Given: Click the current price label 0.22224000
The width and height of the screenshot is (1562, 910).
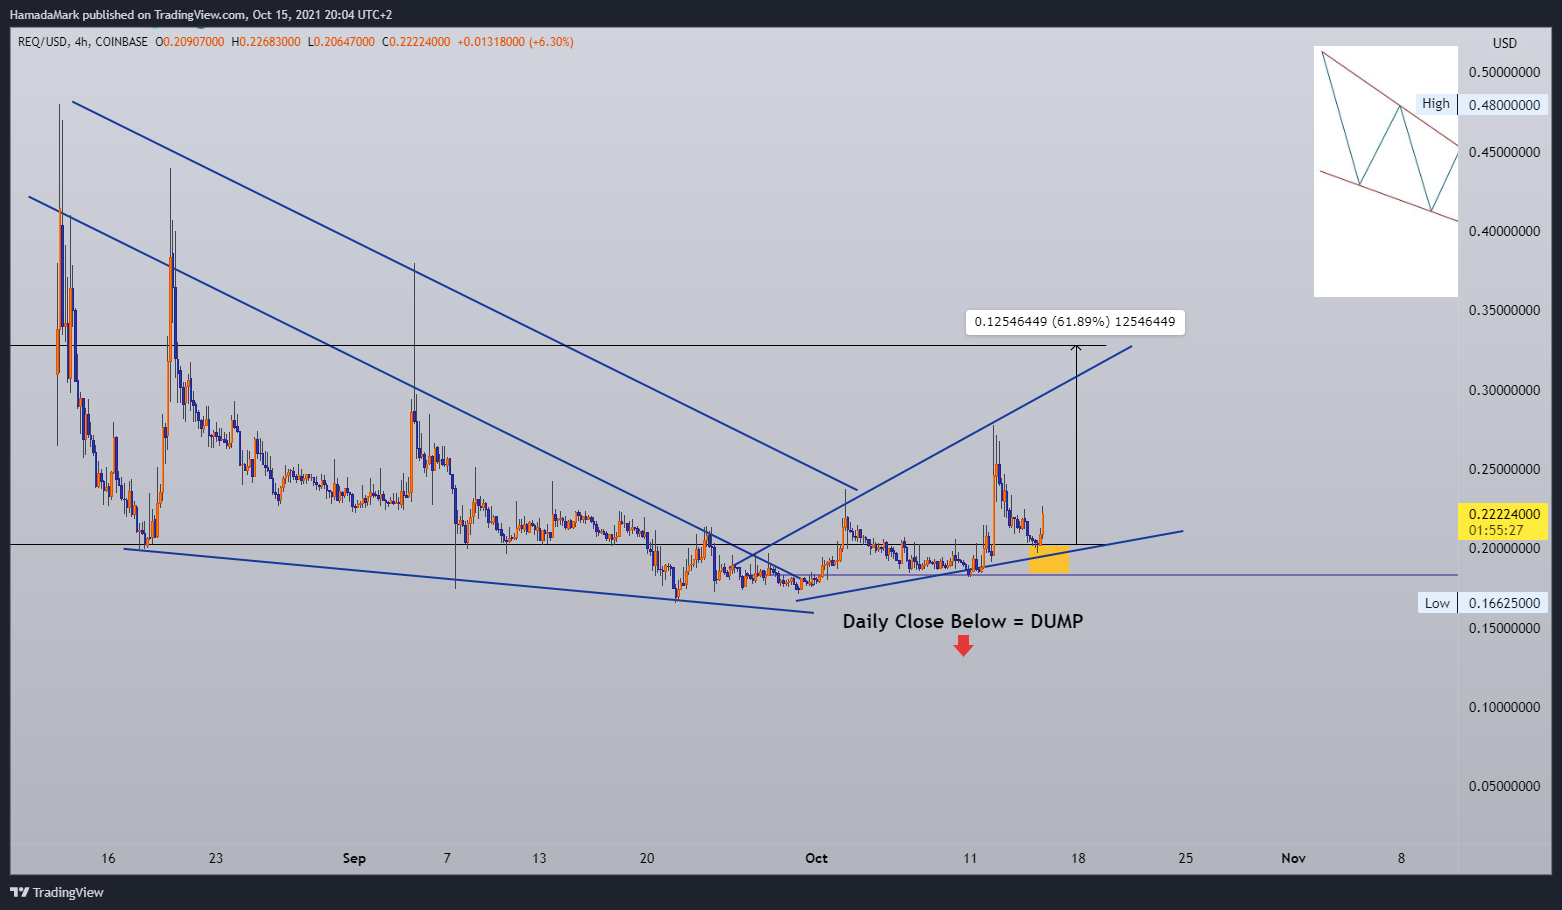Looking at the screenshot, I should click(1504, 514).
